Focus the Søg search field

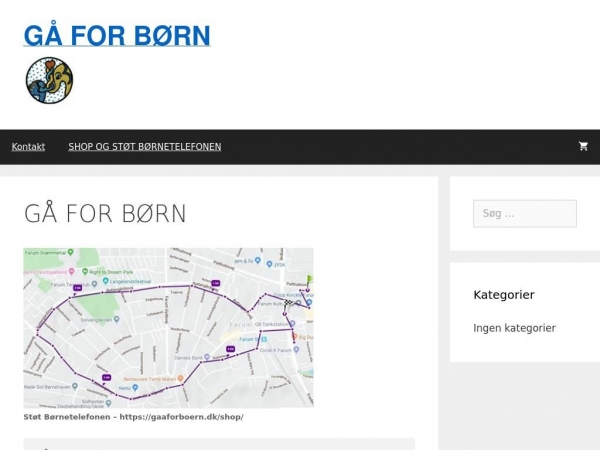[x=525, y=214]
